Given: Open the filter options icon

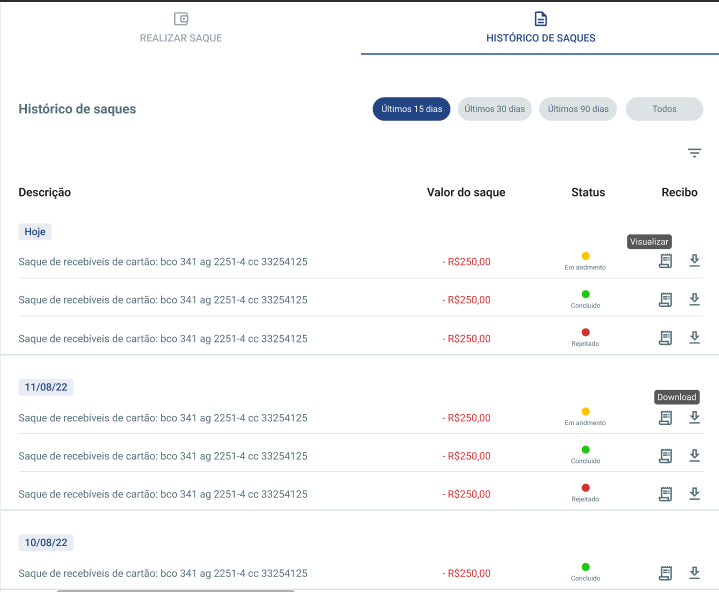Looking at the screenshot, I should pyautogui.click(x=694, y=153).
